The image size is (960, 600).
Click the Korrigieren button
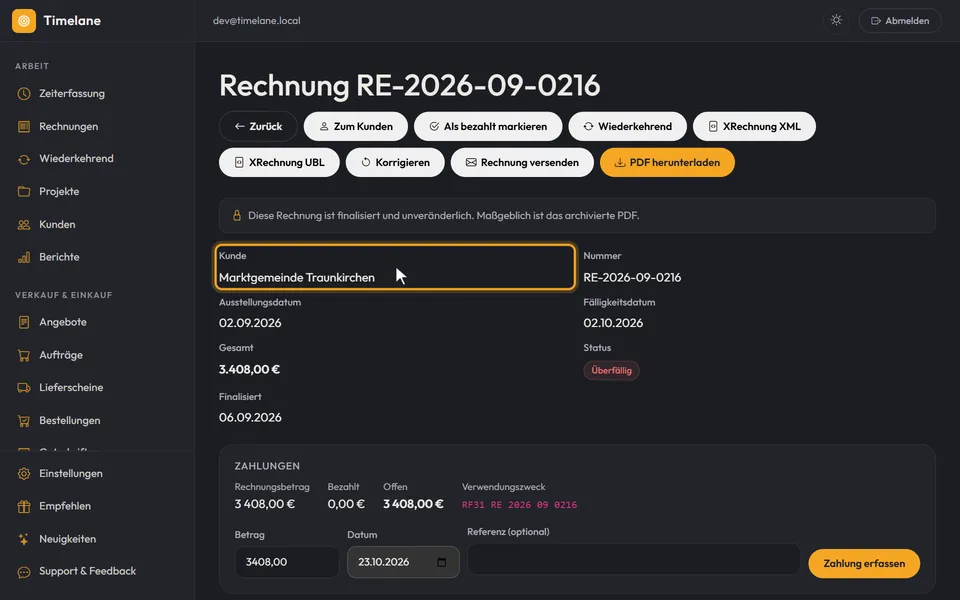coord(395,162)
